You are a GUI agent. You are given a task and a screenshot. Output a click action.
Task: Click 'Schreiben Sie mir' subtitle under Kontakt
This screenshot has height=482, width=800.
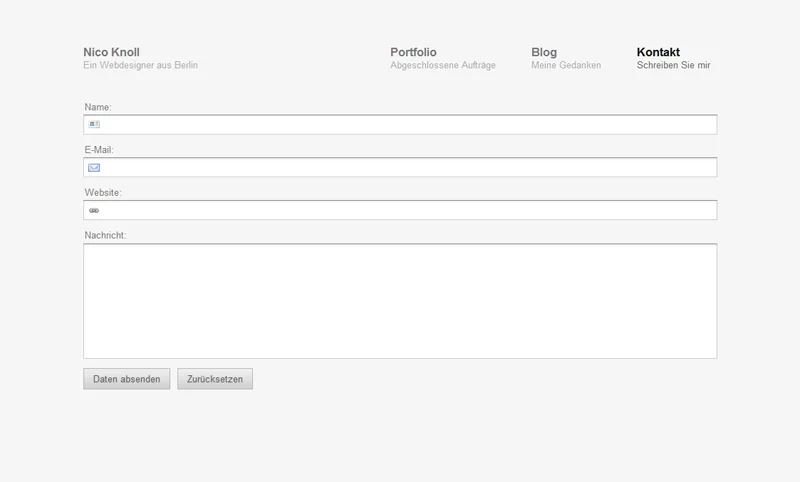[673, 66]
